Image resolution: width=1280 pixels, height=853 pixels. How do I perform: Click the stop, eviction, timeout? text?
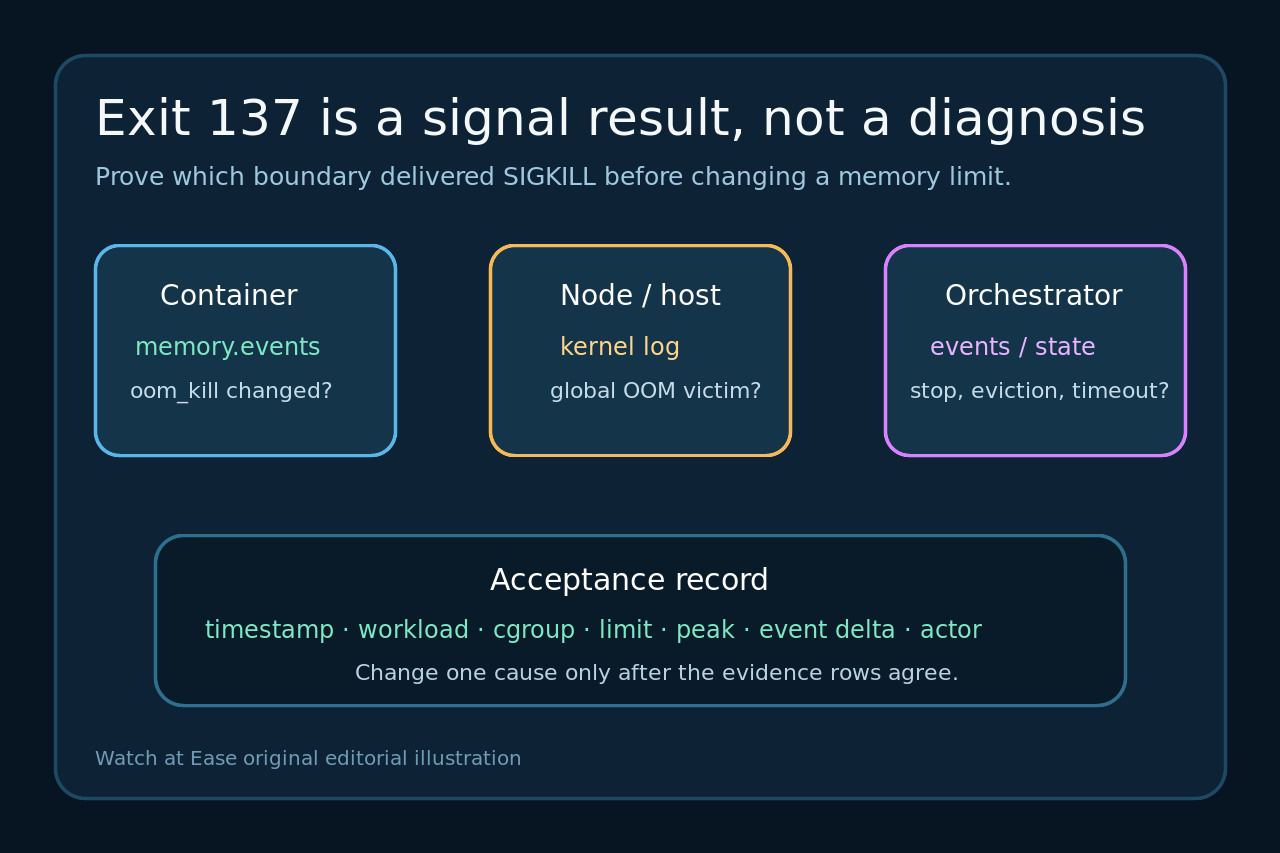tap(1040, 391)
